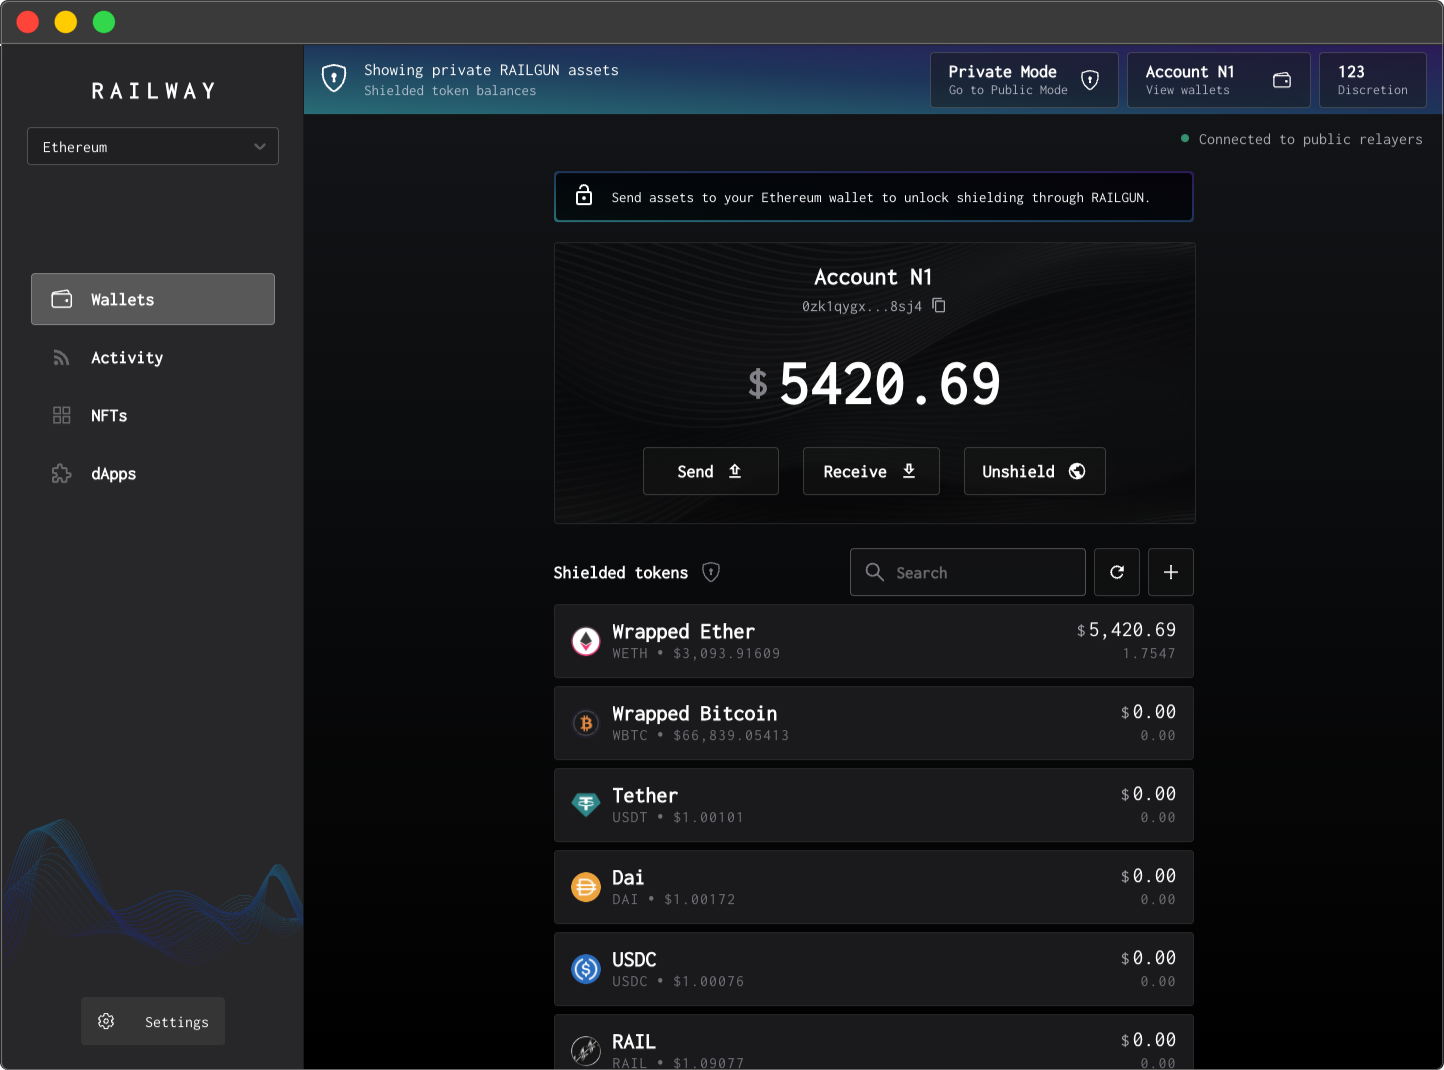1444x1070 pixels.
Task: Click the Tether token logo
Action: (586, 804)
